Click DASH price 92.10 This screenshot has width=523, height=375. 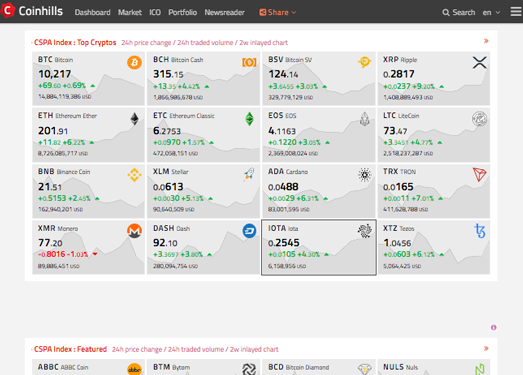[x=165, y=243]
